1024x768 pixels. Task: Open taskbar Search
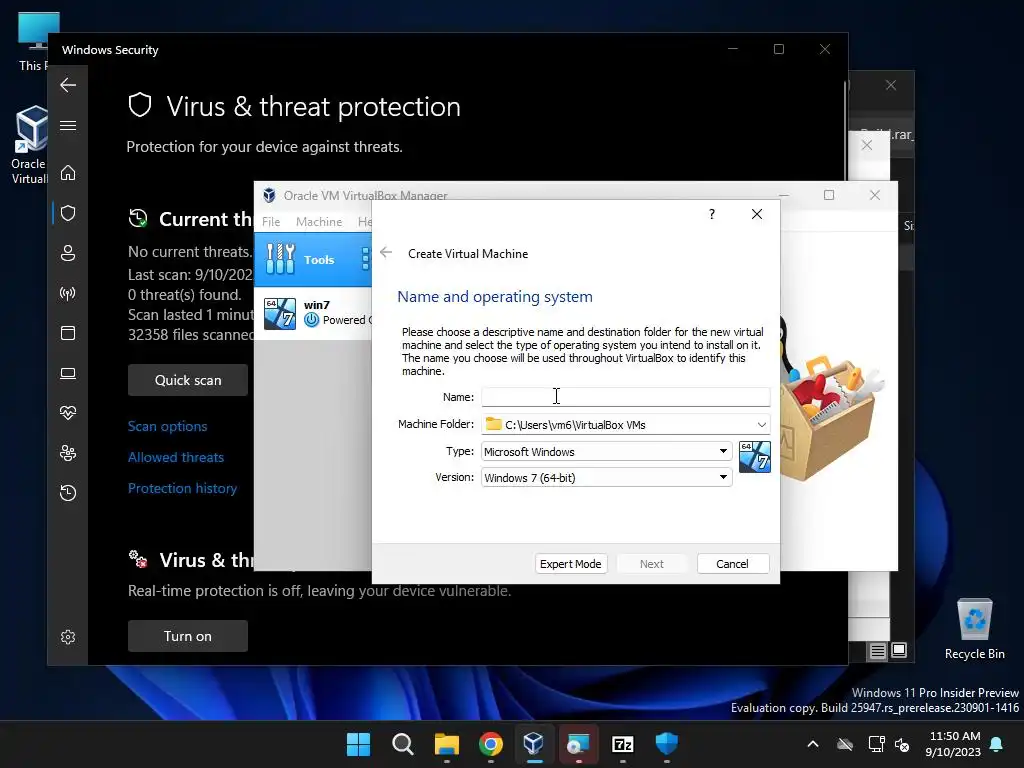(403, 744)
